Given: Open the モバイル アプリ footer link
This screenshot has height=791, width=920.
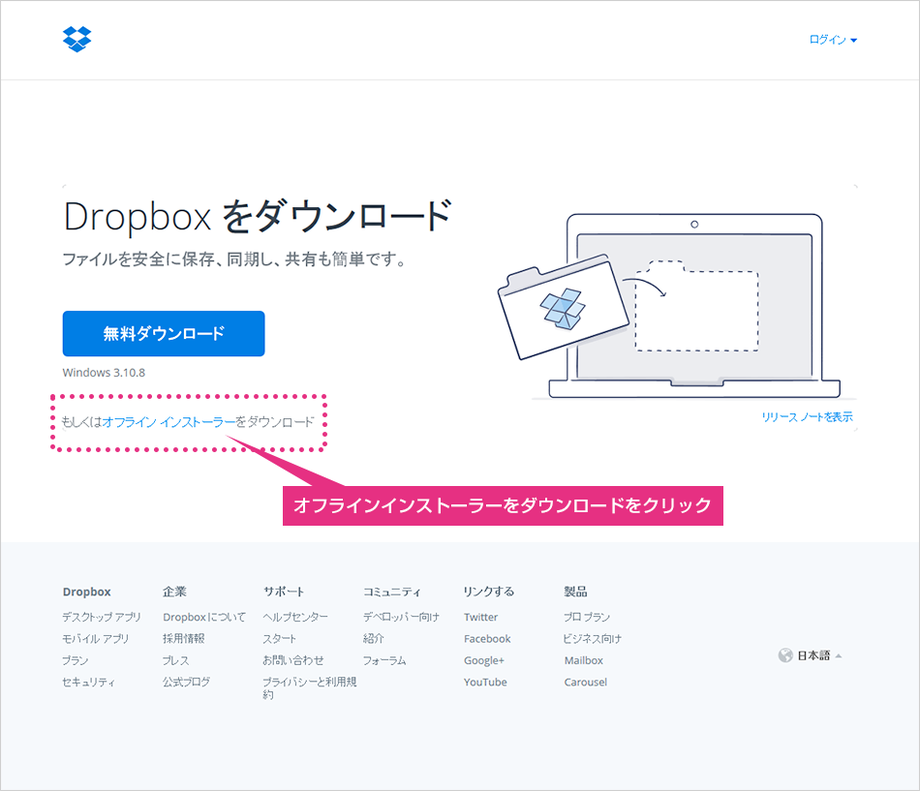Looking at the screenshot, I should click(x=96, y=638).
